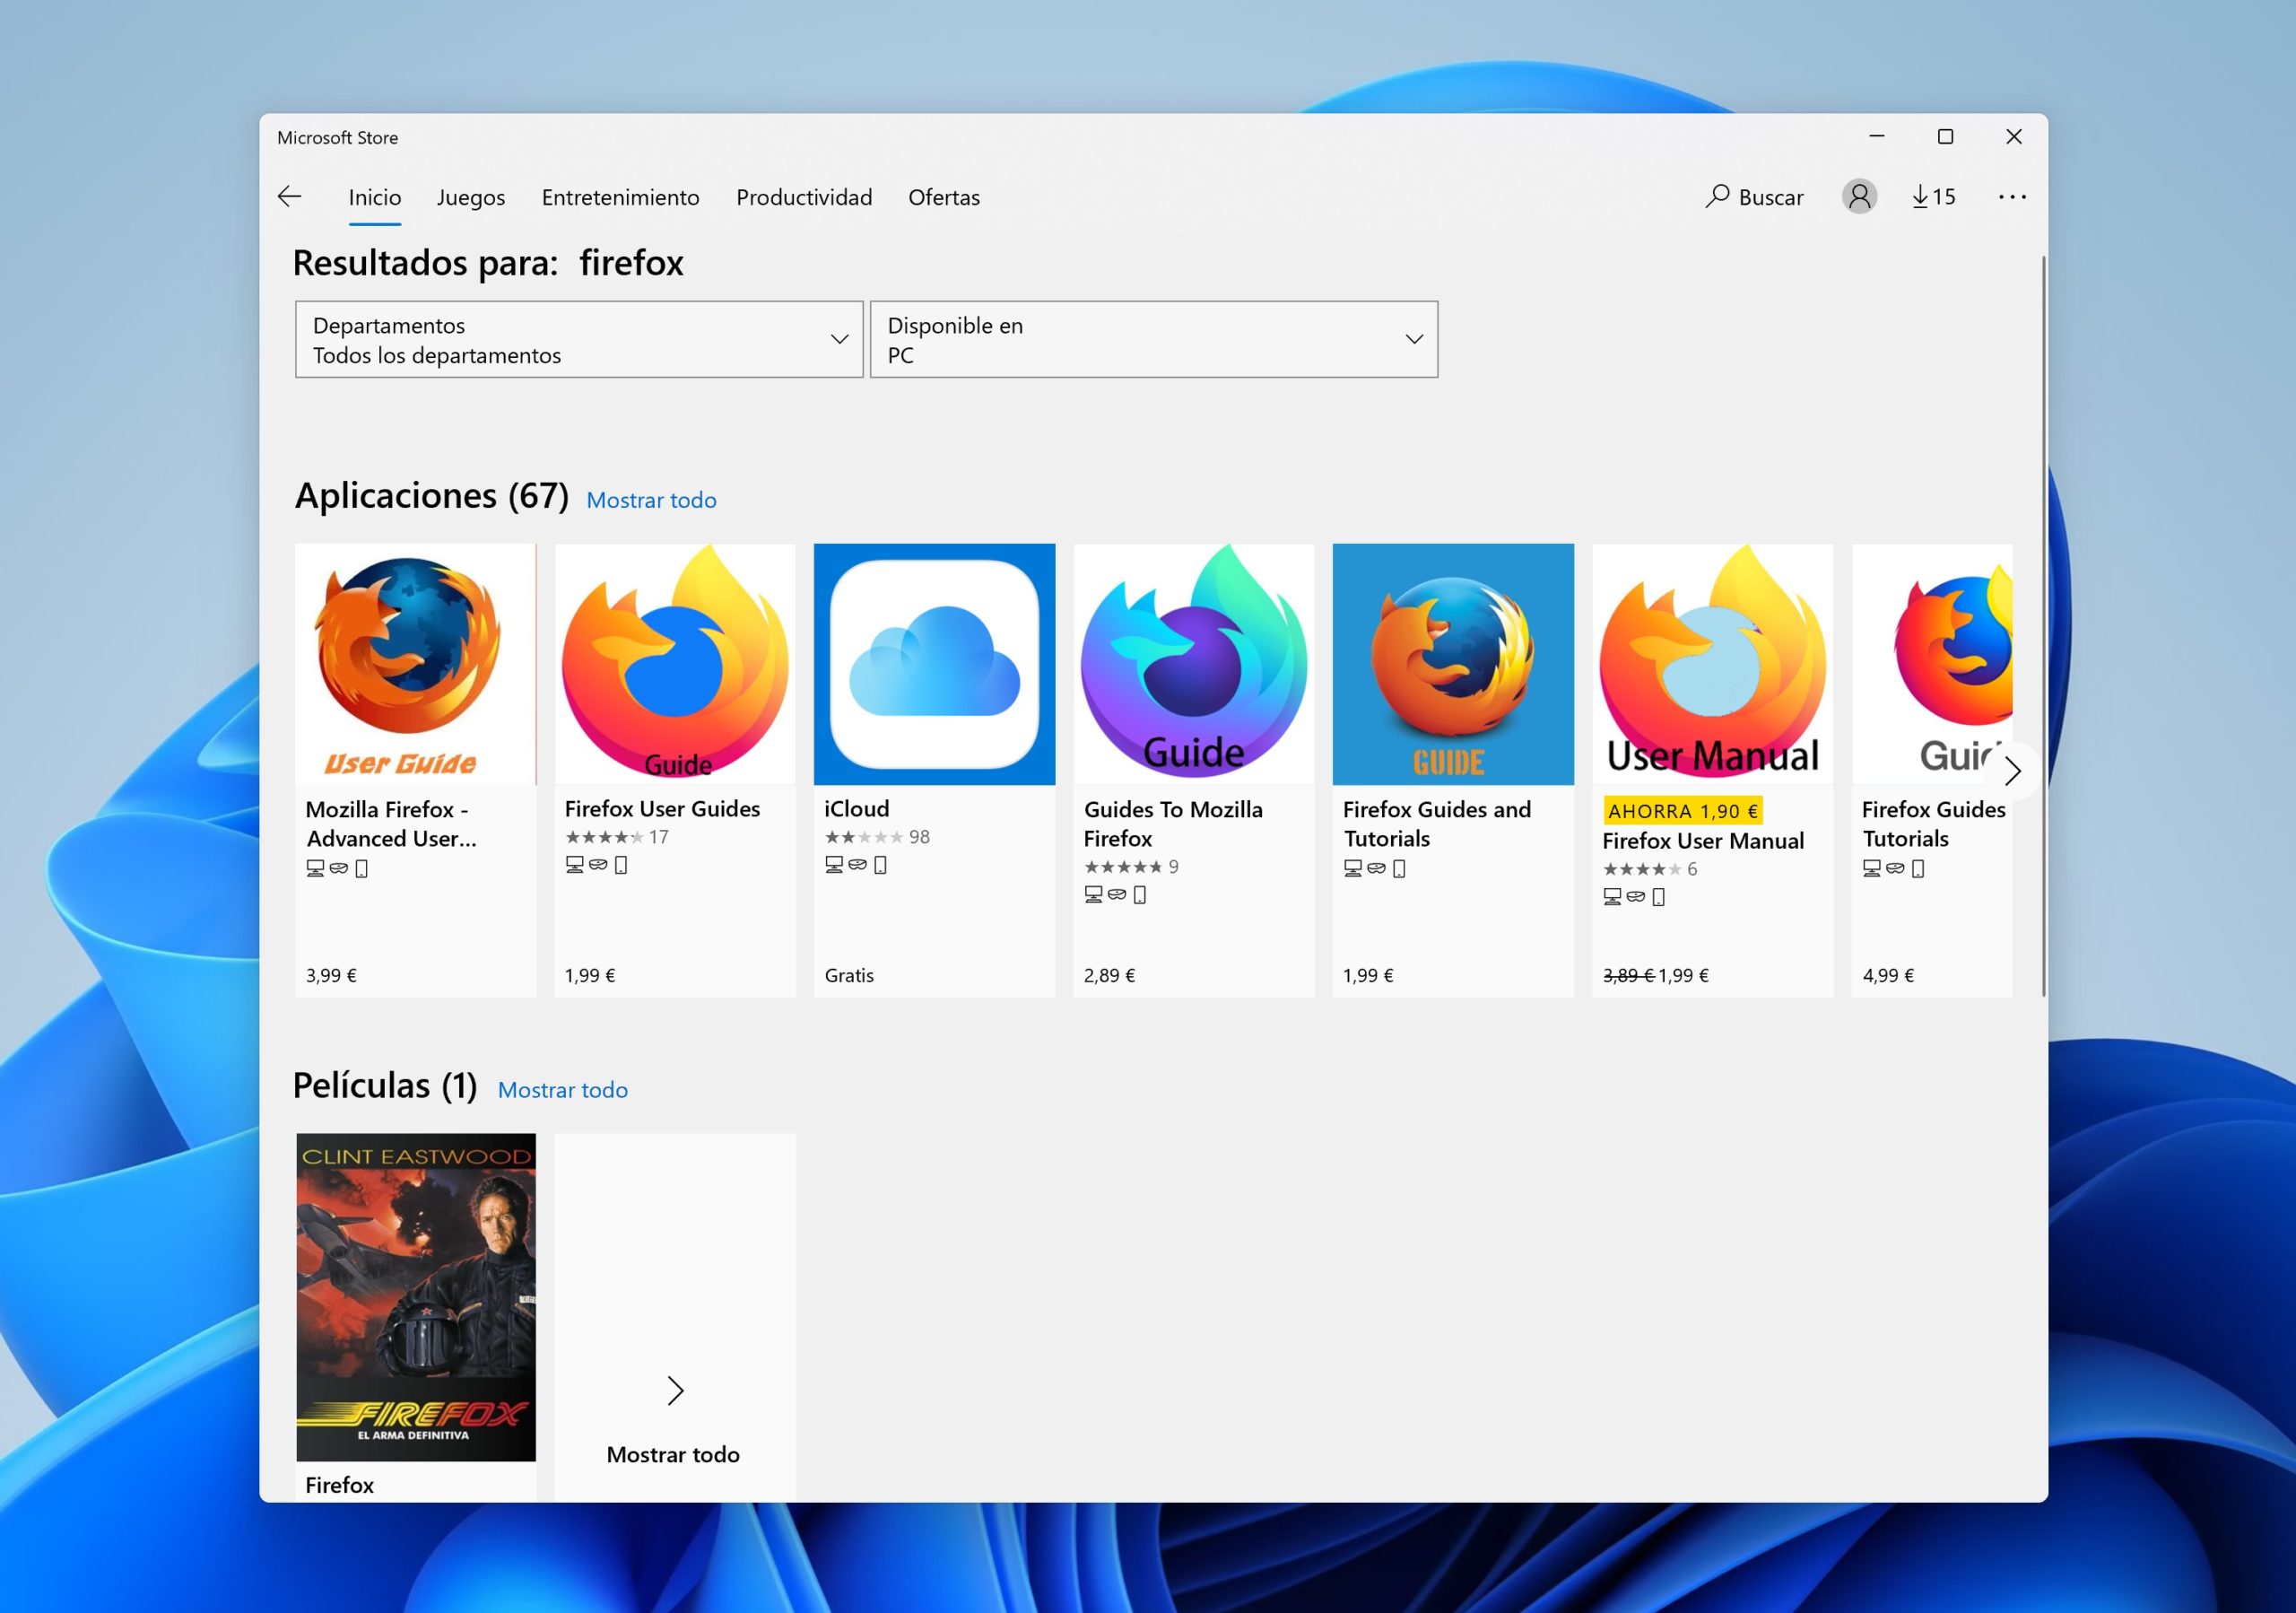Click Mostrar todo link next to Aplicaciones
This screenshot has height=1613, width=2296.
tap(651, 500)
